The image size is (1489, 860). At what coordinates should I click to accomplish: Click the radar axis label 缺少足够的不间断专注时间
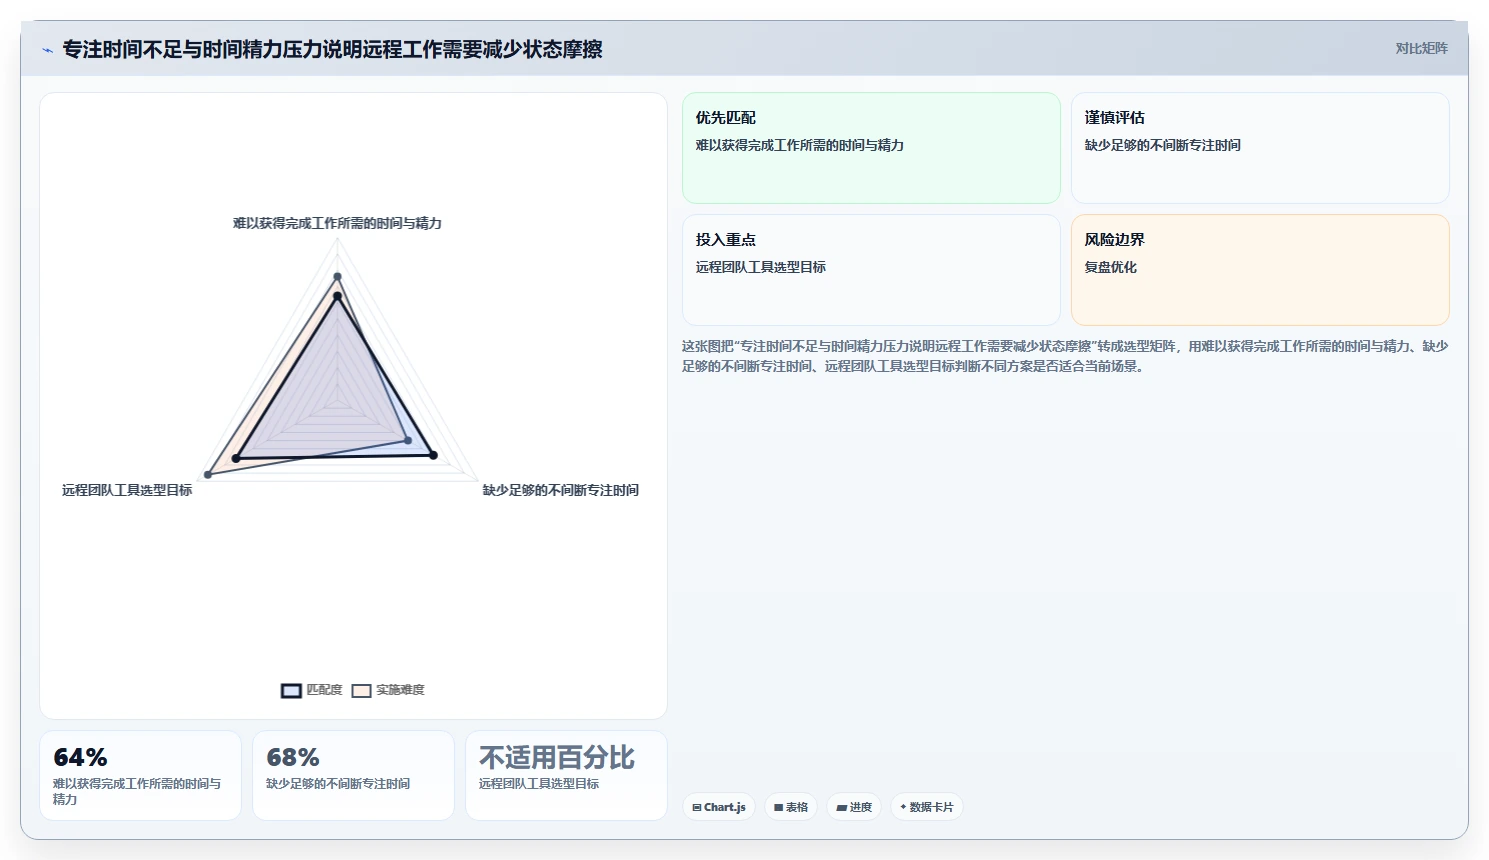tap(561, 490)
